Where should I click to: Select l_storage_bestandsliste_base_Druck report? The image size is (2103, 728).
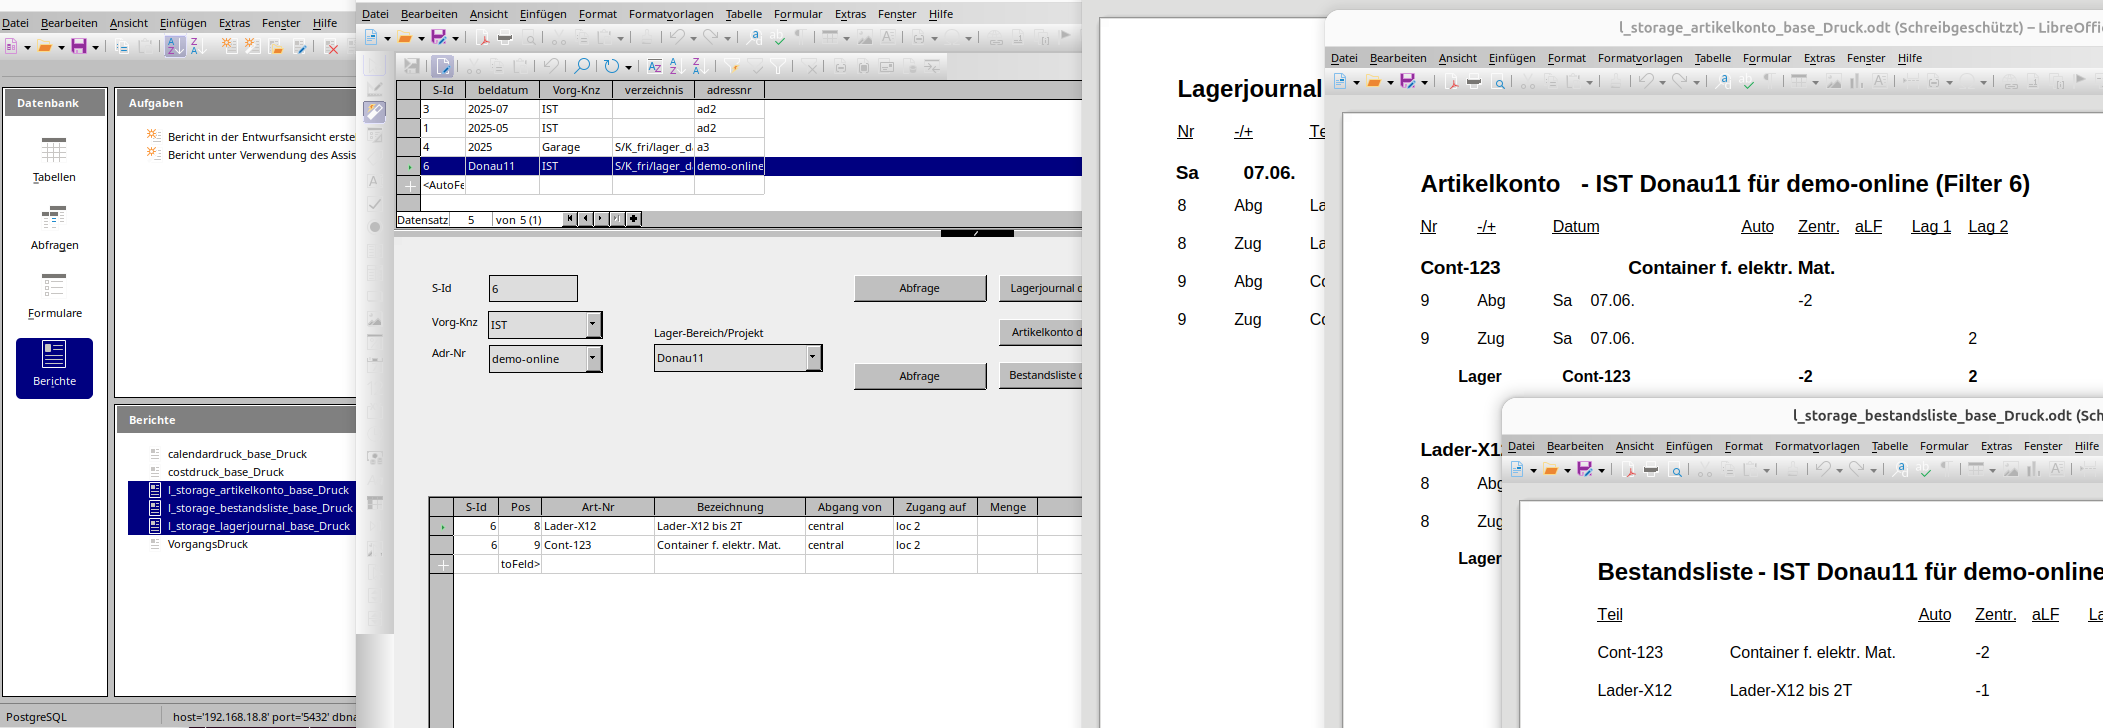tap(260, 508)
